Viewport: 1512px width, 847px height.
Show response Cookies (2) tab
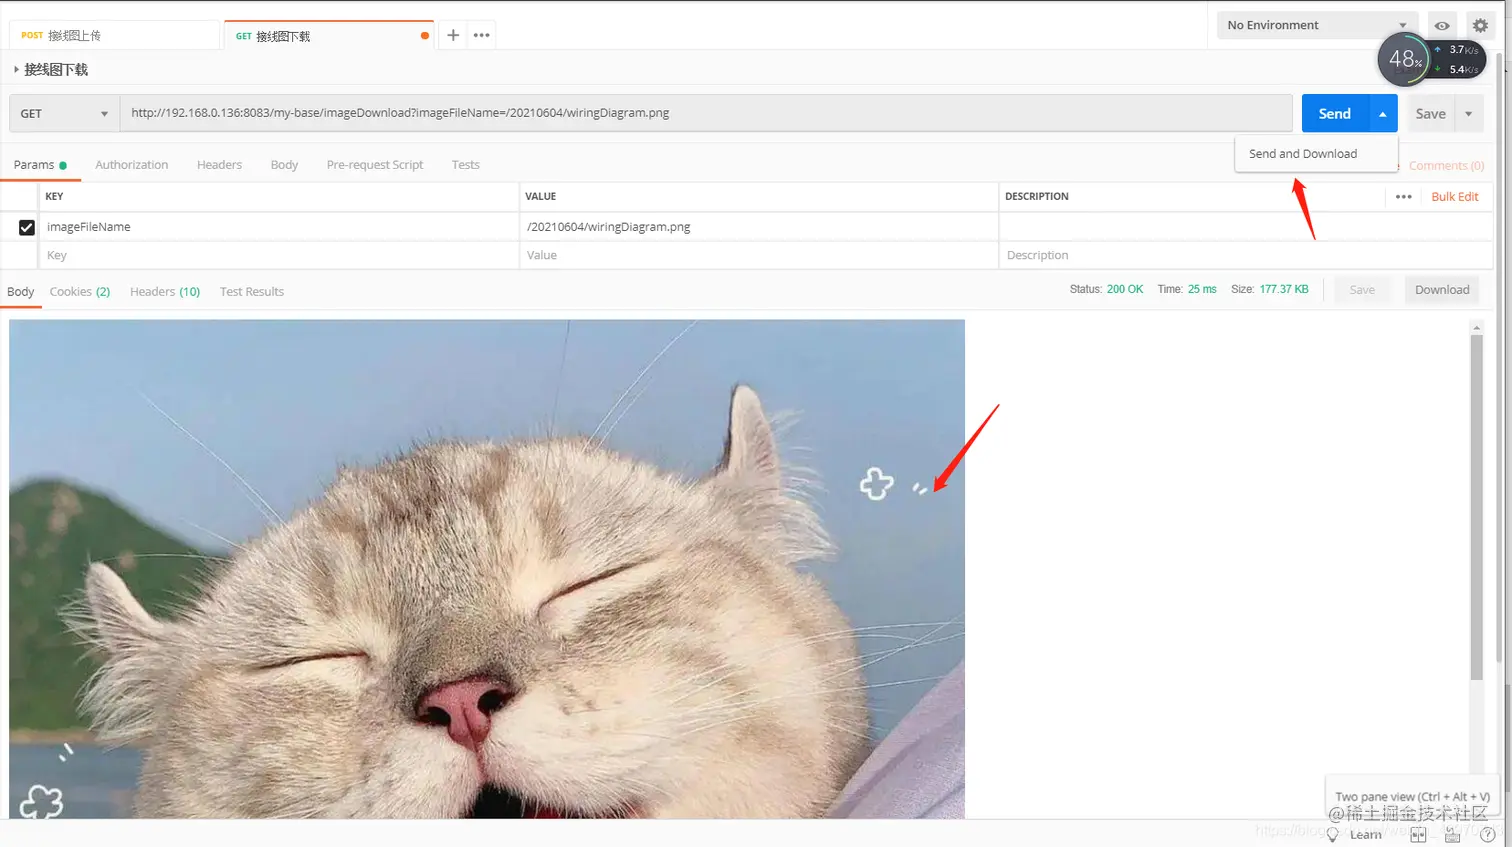pos(80,292)
